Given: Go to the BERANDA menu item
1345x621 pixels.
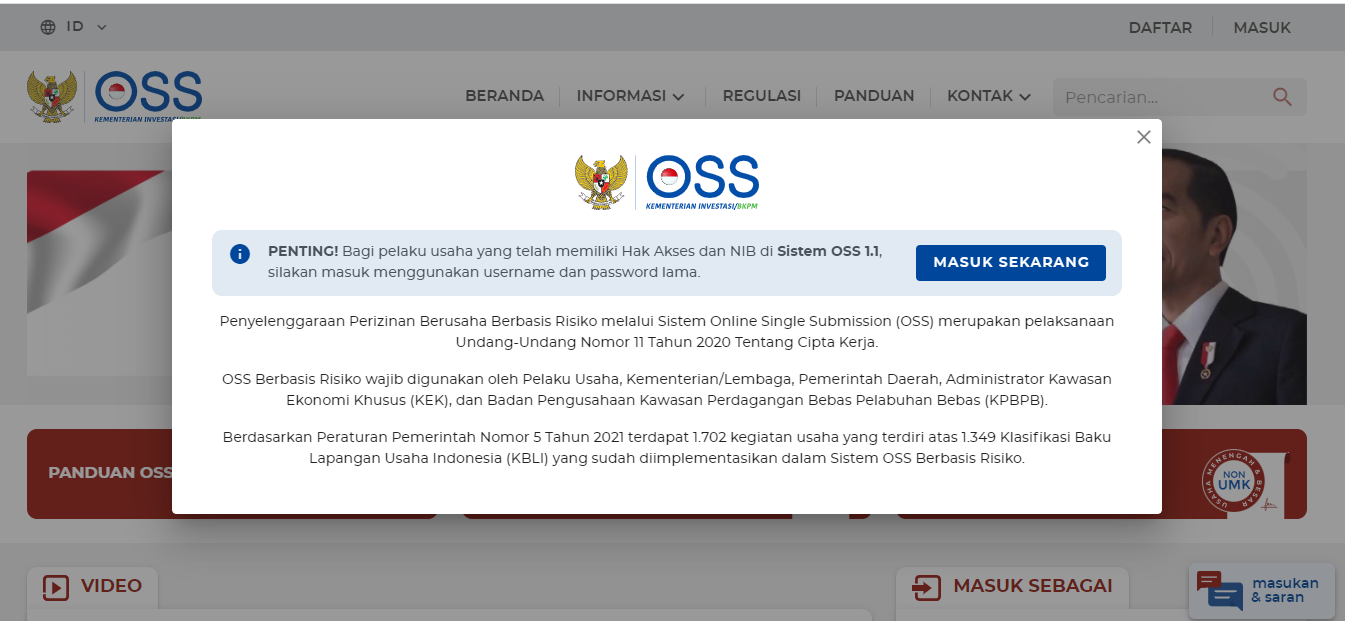Looking at the screenshot, I should pos(504,96).
